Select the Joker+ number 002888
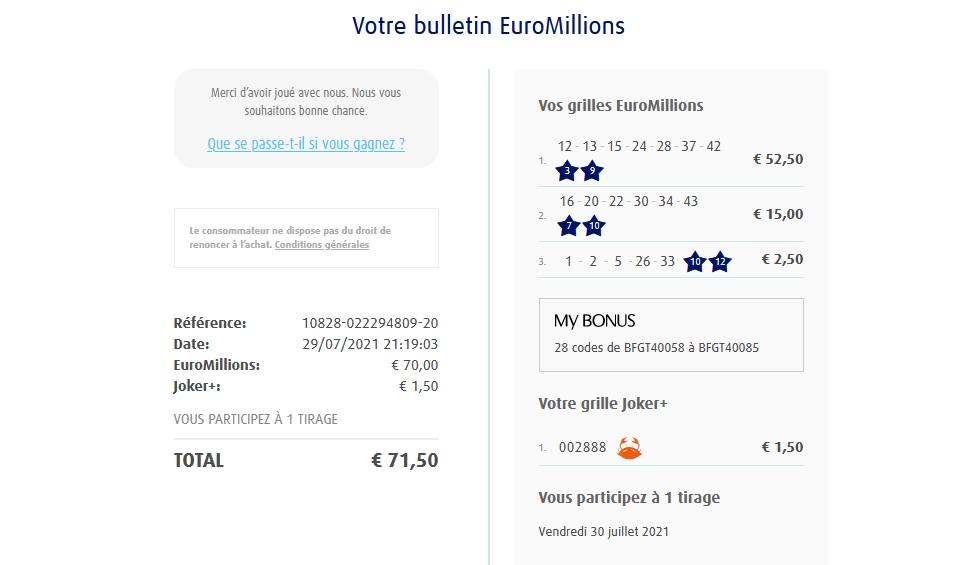979x565 pixels. coord(582,448)
